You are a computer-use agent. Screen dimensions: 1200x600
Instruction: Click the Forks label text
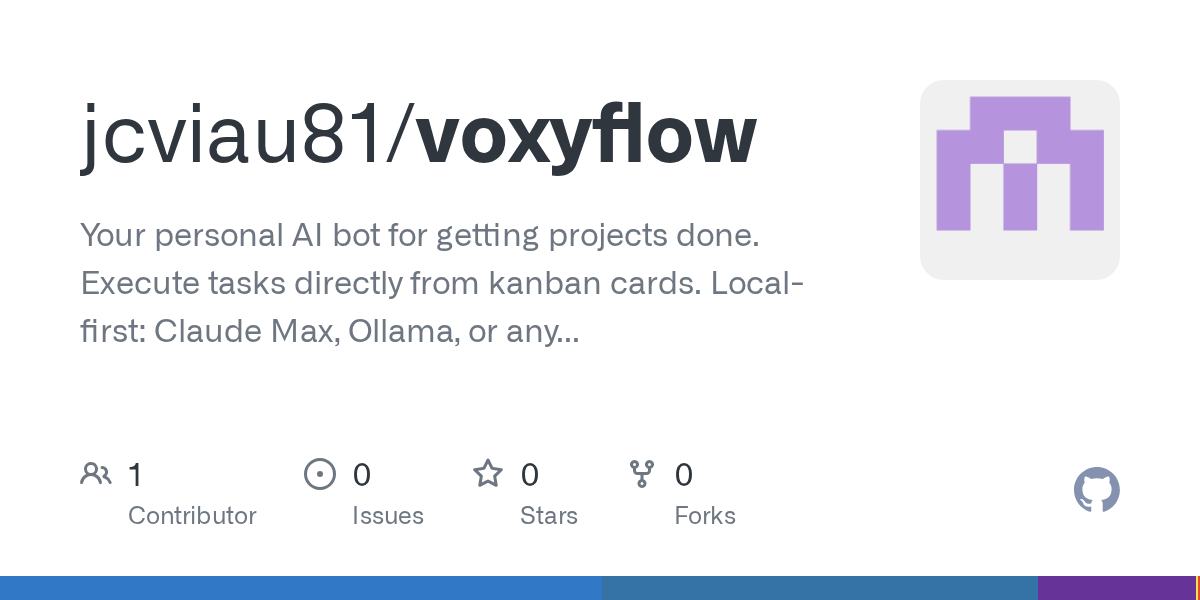click(704, 516)
